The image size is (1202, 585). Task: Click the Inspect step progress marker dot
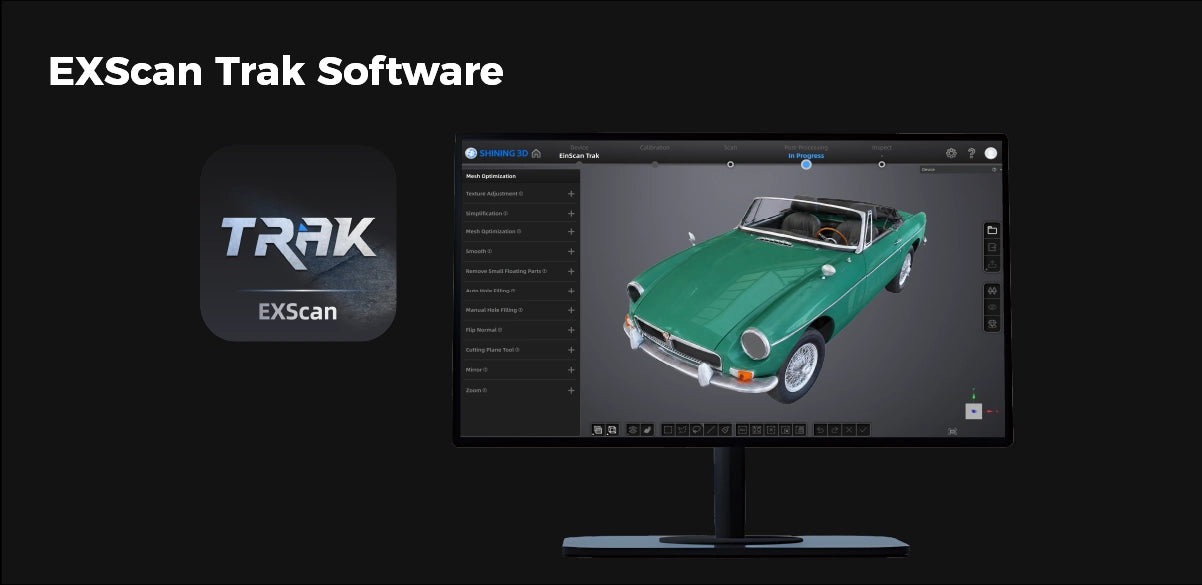[x=881, y=164]
